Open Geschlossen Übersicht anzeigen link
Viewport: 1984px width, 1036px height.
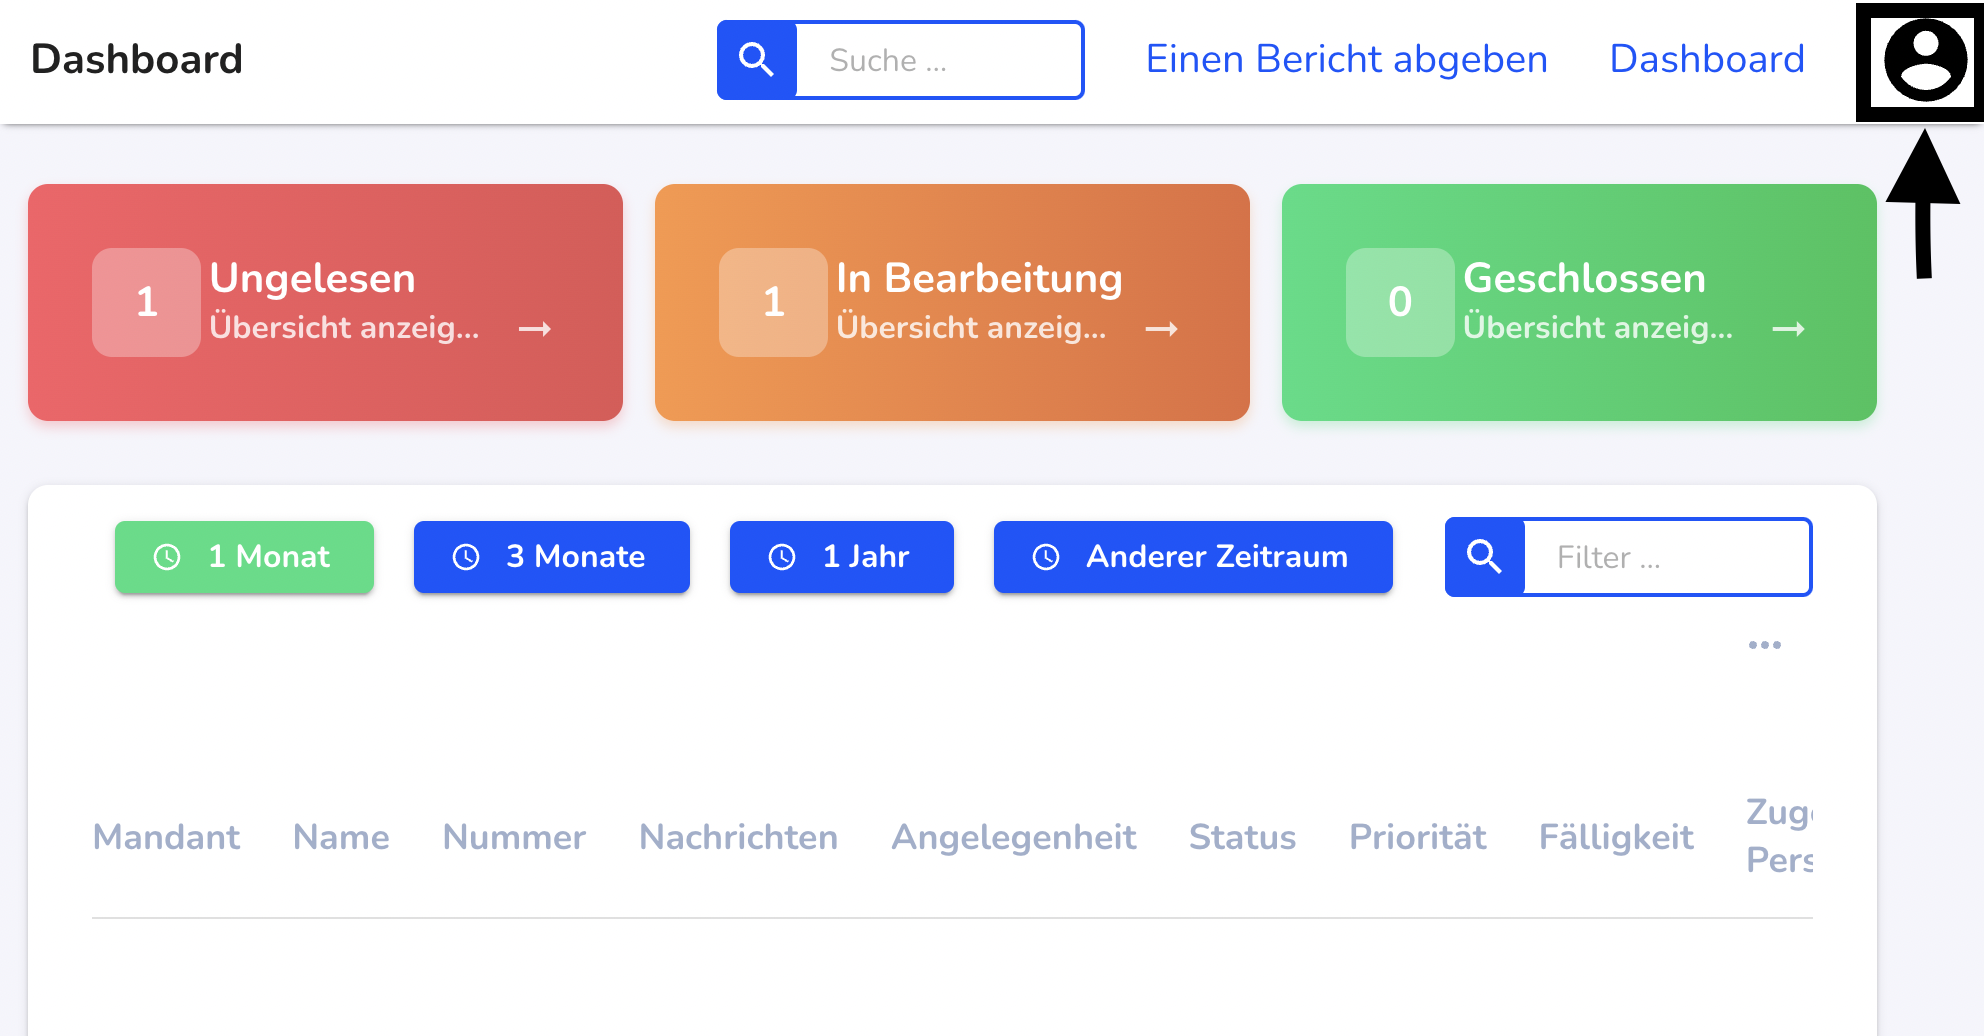coord(1598,328)
